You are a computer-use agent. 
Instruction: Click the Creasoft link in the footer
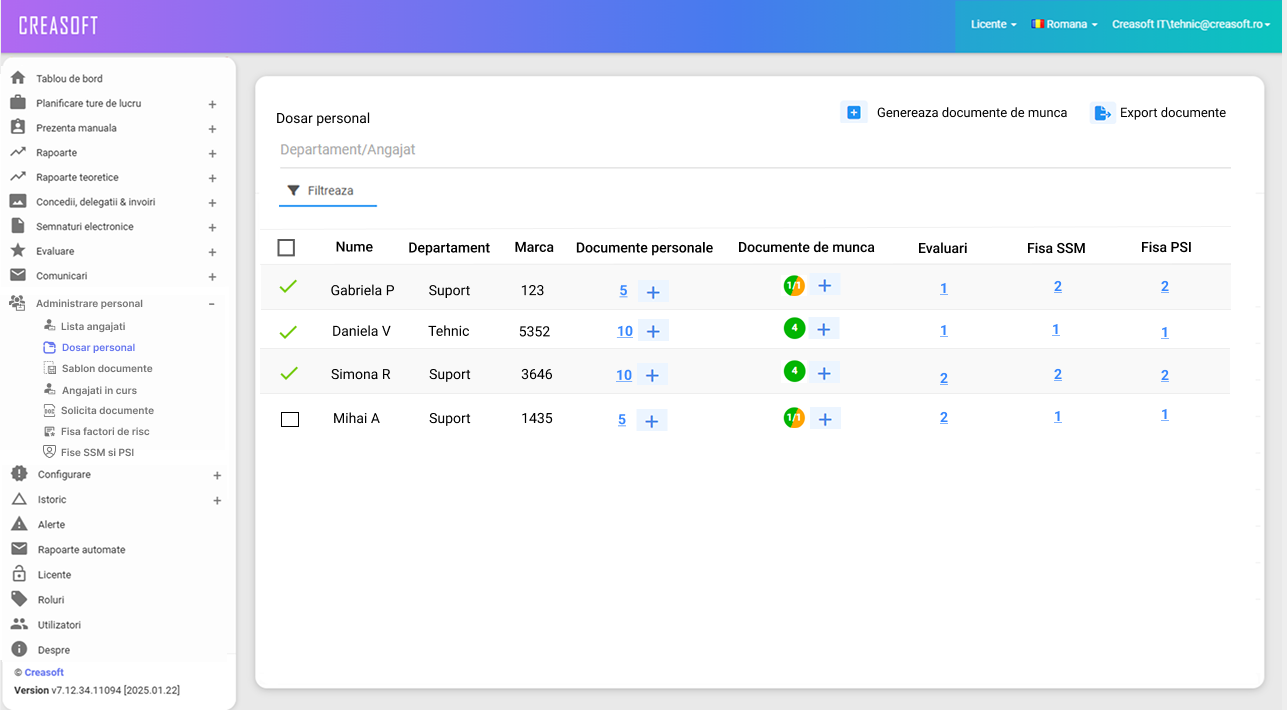[44, 672]
